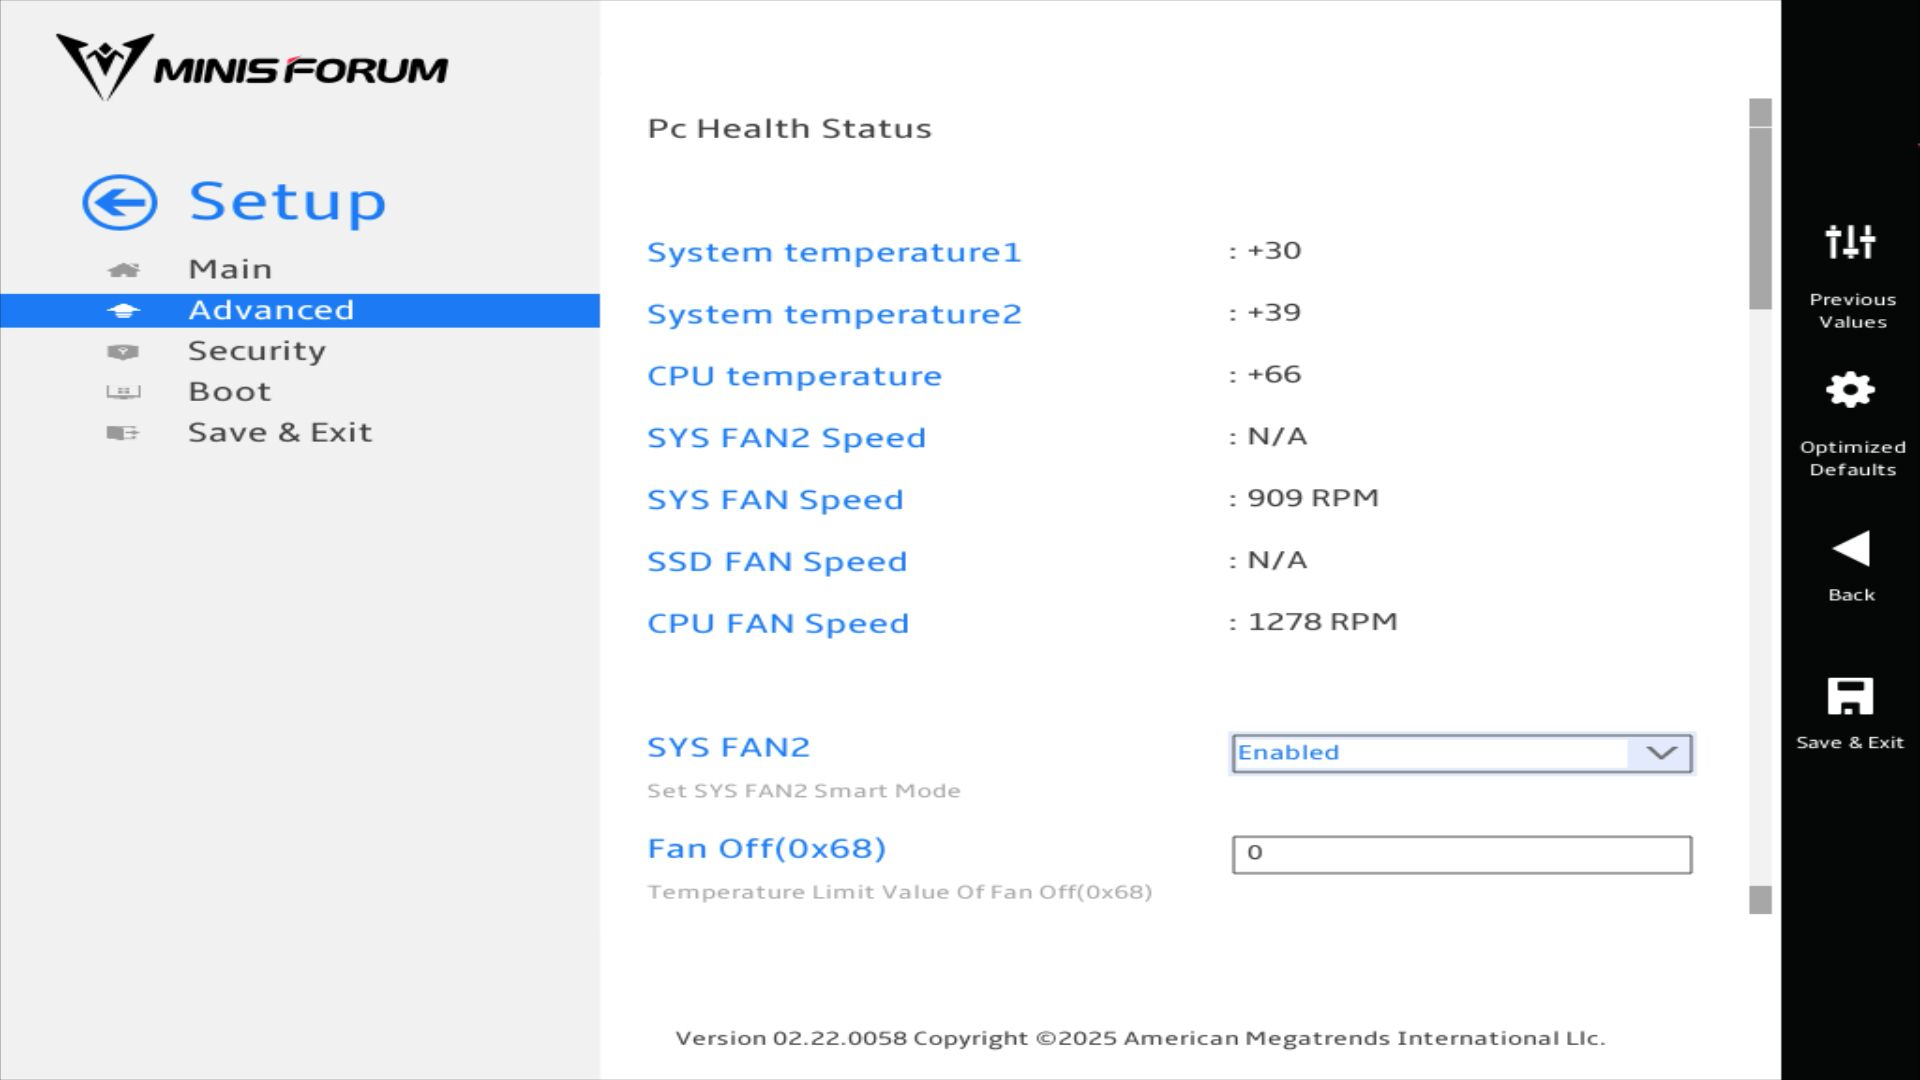Click the Minisforum logo
The width and height of the screenshot is (1920, 1080).
click(252, 67)
